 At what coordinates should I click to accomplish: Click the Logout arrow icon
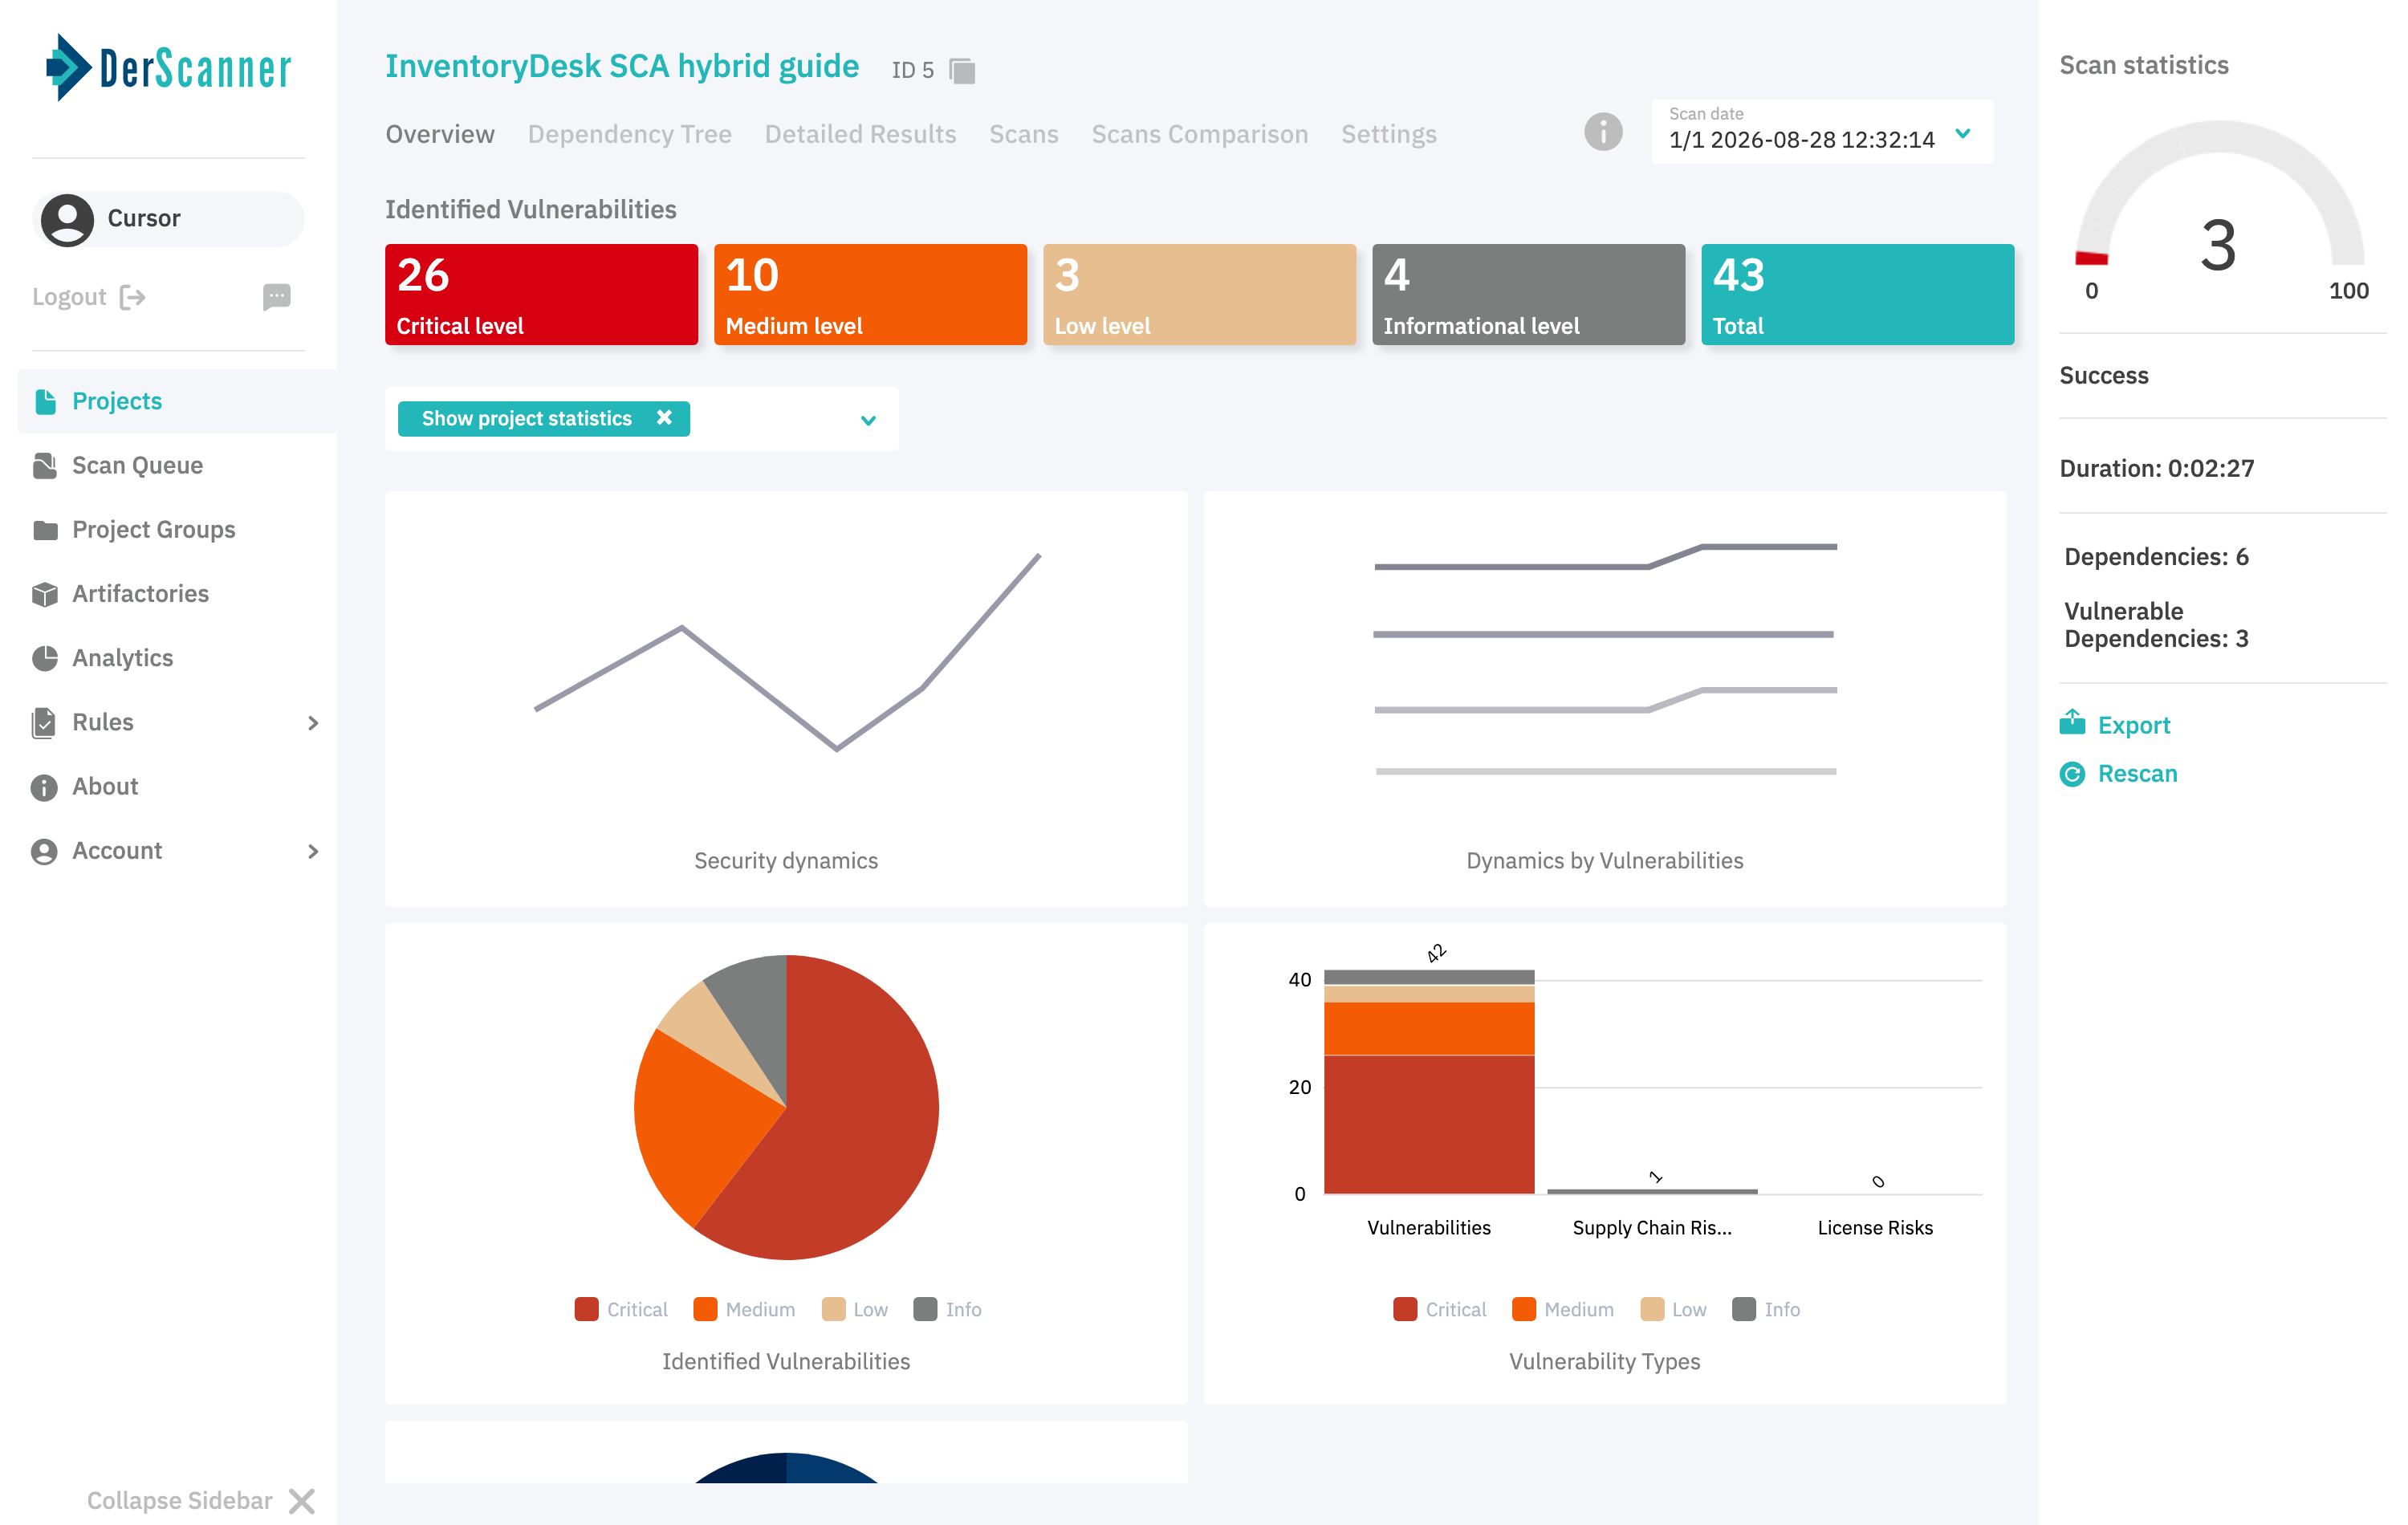point(133,297)
